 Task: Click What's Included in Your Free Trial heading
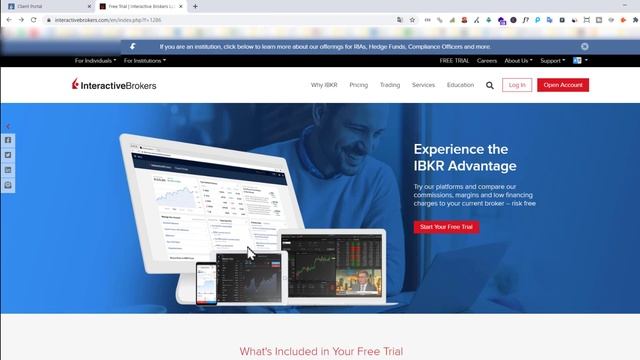coord(321,351)
